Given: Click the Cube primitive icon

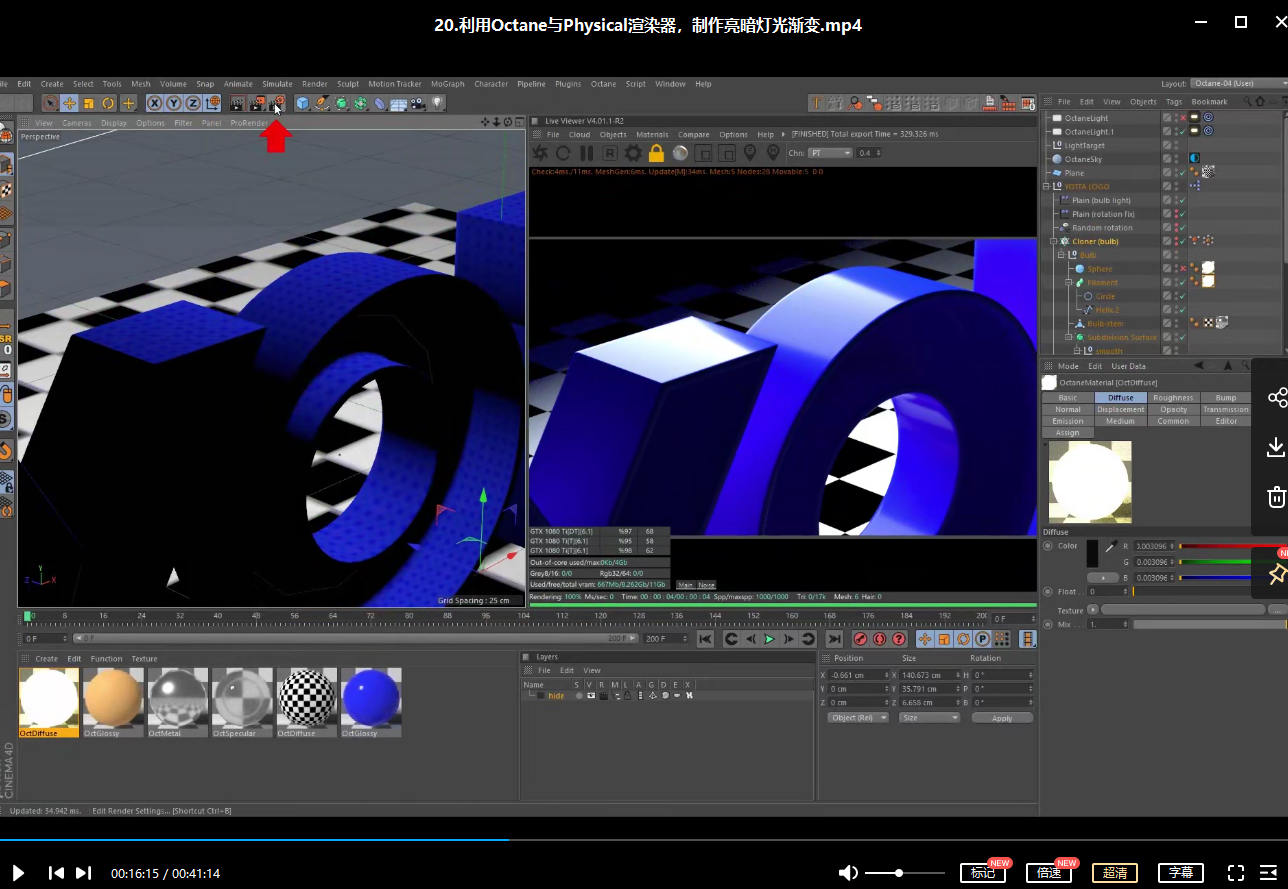Looking at the screenshot, I should pos(302,103).
